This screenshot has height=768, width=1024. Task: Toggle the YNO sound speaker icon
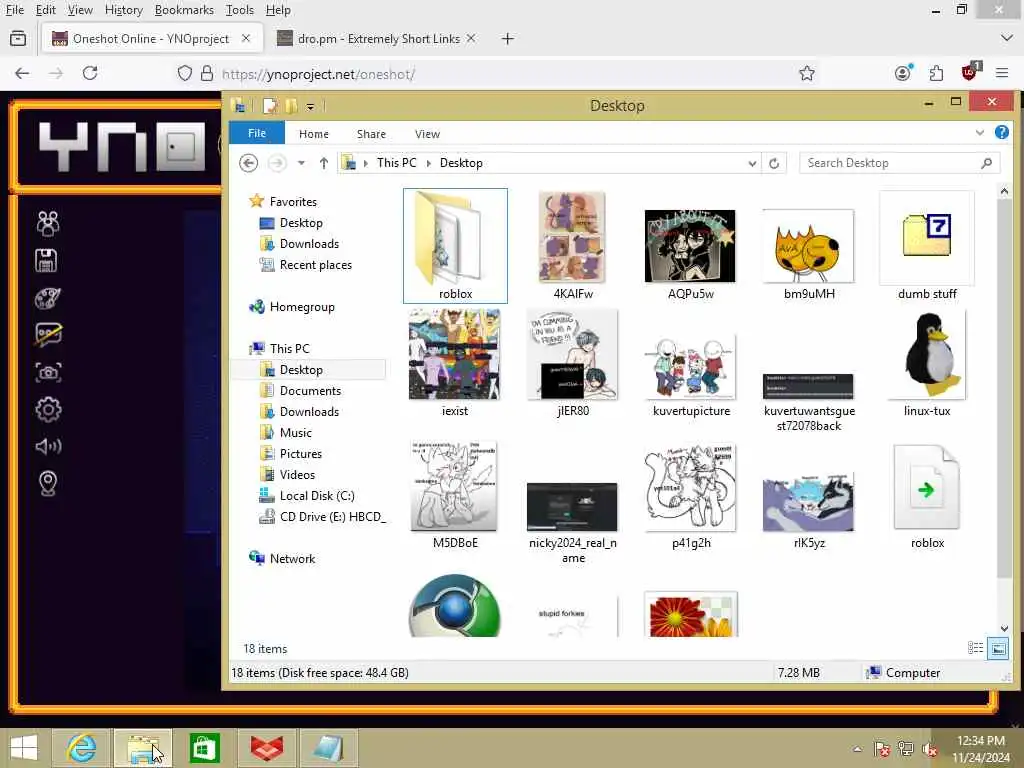pos(48,447)
